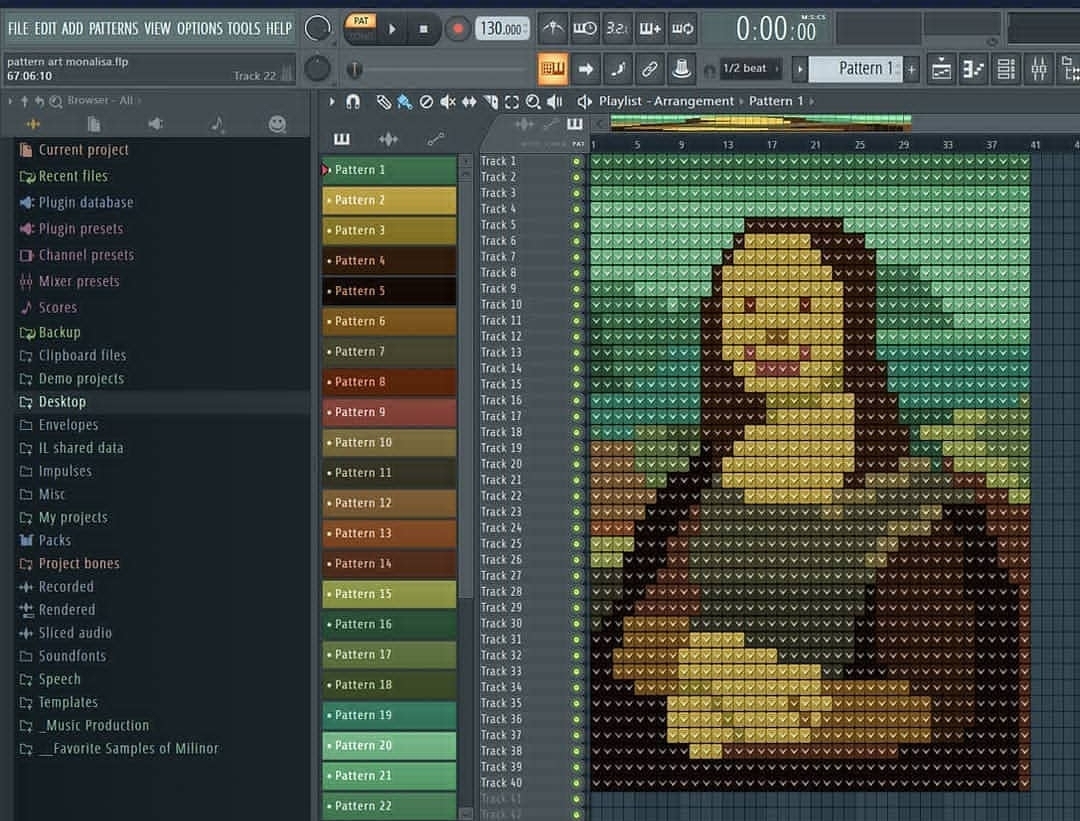This screenshot has height=821, width=1080.
Task: Select the Zoom tool in playlist toolbar
Action: (x=533, y=102)
